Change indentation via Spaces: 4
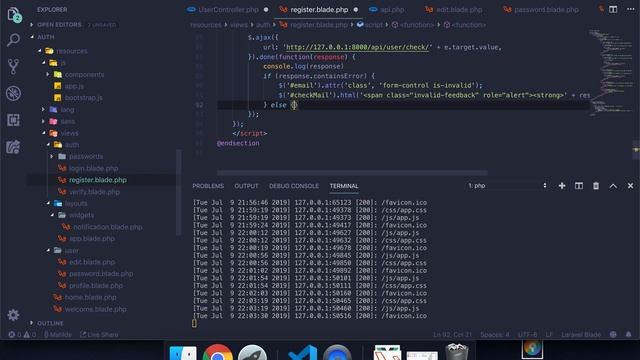 coord(495,335)
